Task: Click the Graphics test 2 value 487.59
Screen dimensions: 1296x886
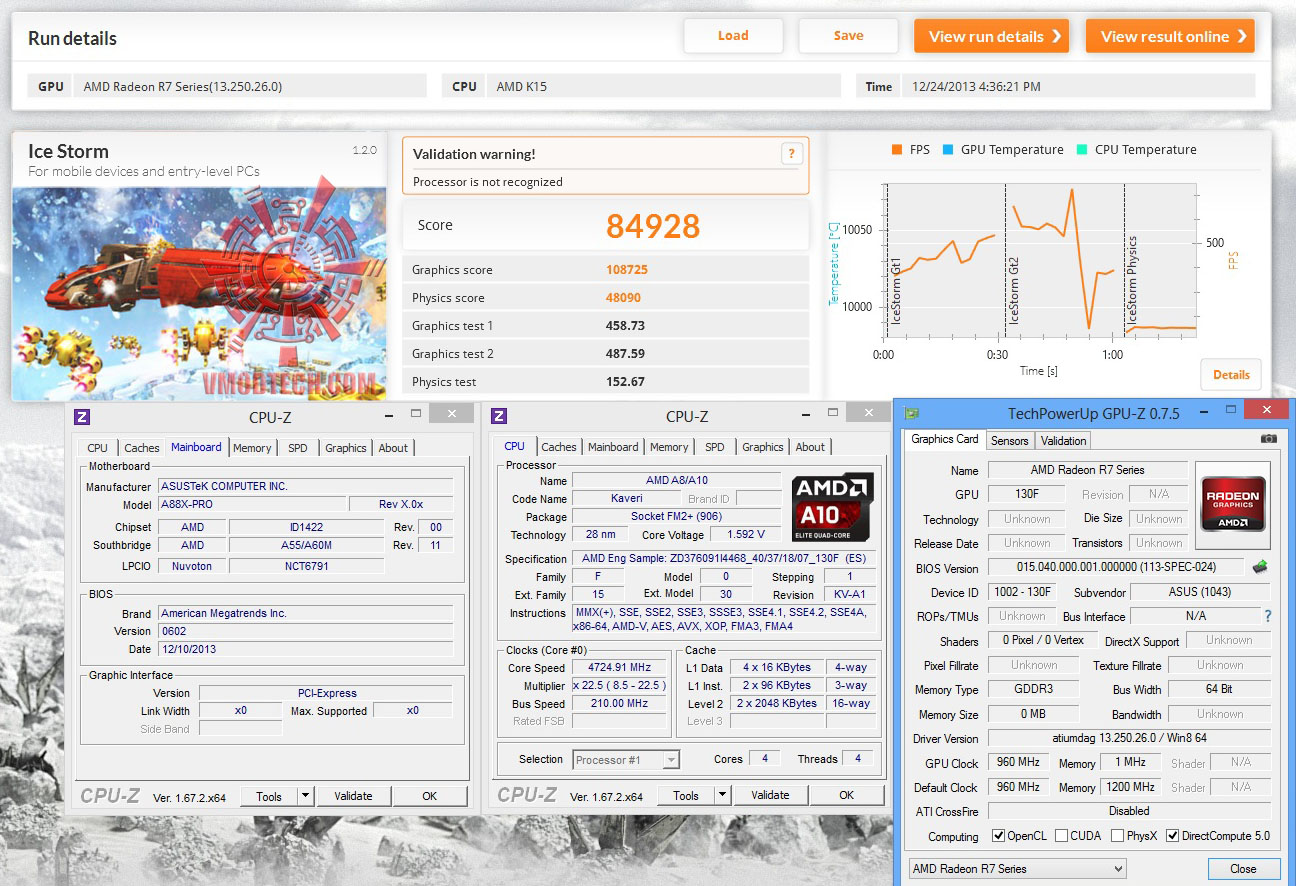Action: (x=625, y=354)
